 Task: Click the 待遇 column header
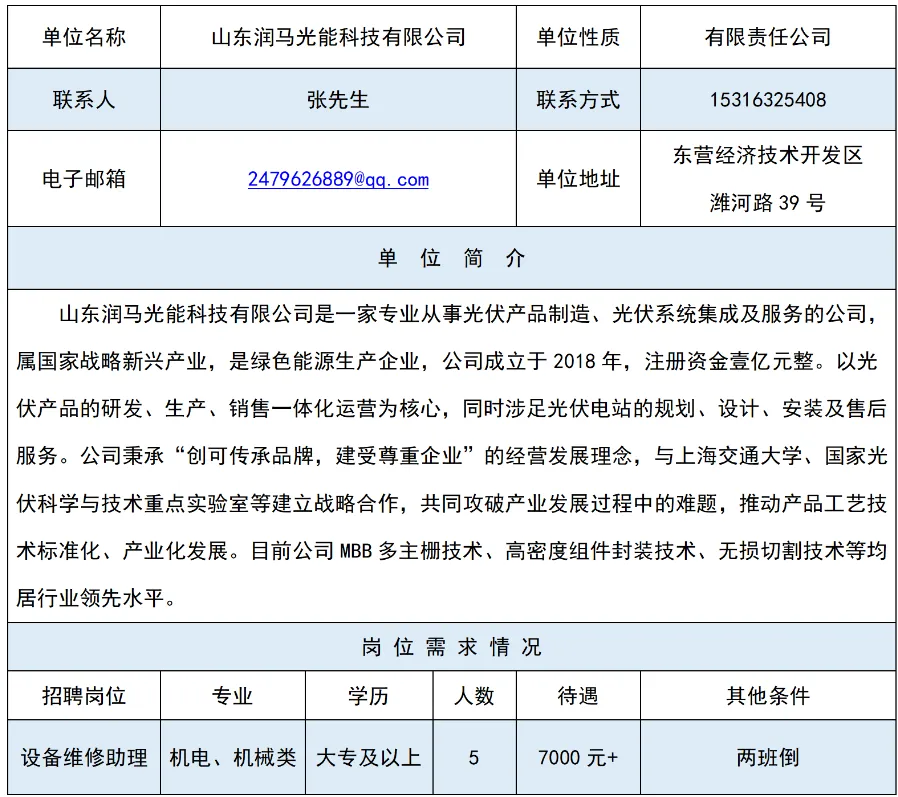578,696
